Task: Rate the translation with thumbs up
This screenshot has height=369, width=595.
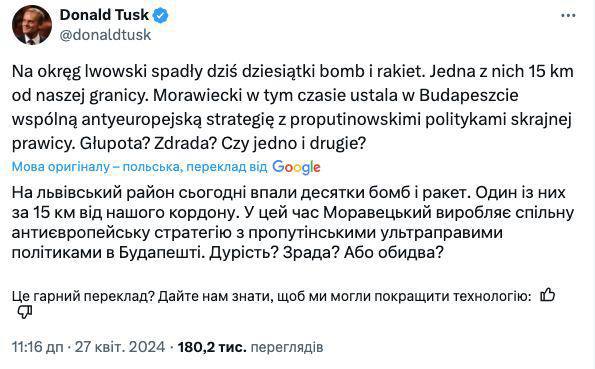Action: click(x=548, y=295)
